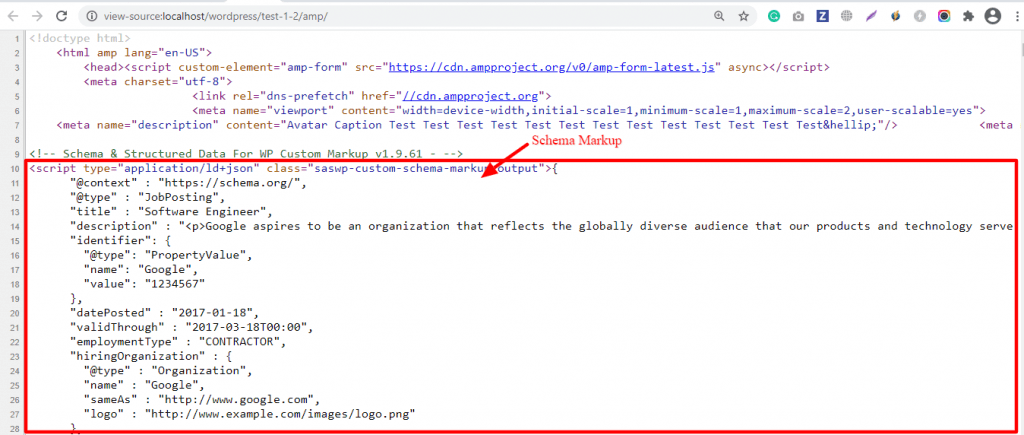Open the Extensions puzzle piece menu
The width and height of the screenshot is (1024, 435).
968,16
